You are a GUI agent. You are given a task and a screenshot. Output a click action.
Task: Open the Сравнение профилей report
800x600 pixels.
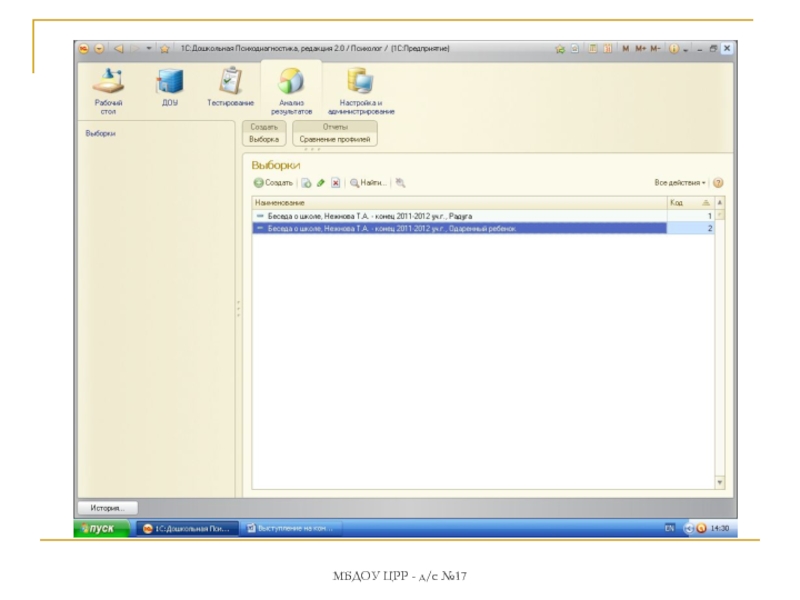click(x=335, y=139)
